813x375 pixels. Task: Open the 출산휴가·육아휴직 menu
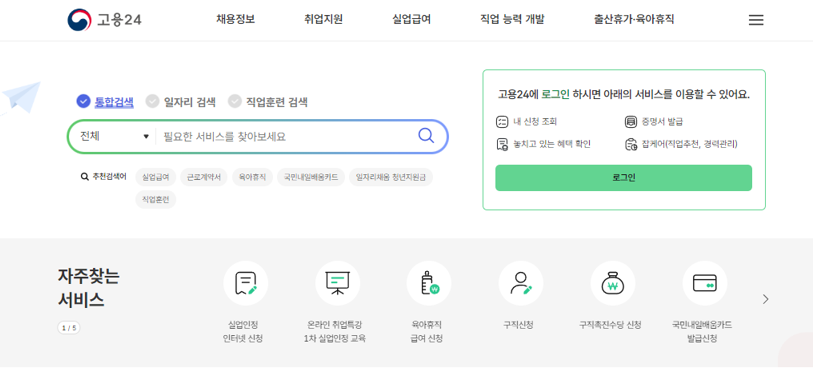pyautogui.click(x=634, y=20)
